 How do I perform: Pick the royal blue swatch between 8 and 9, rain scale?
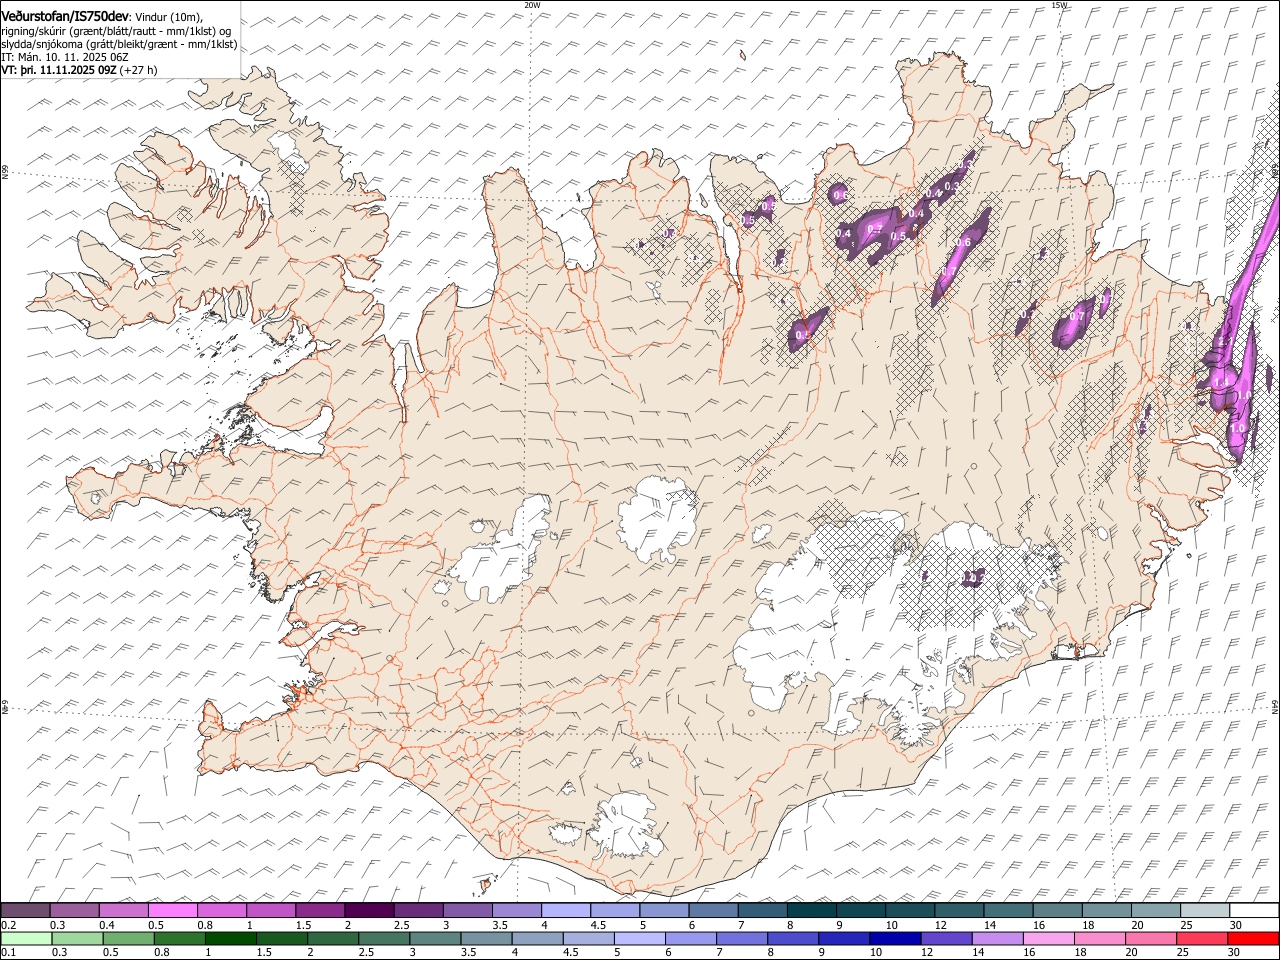pyautogui.click(x=792, y=938)
